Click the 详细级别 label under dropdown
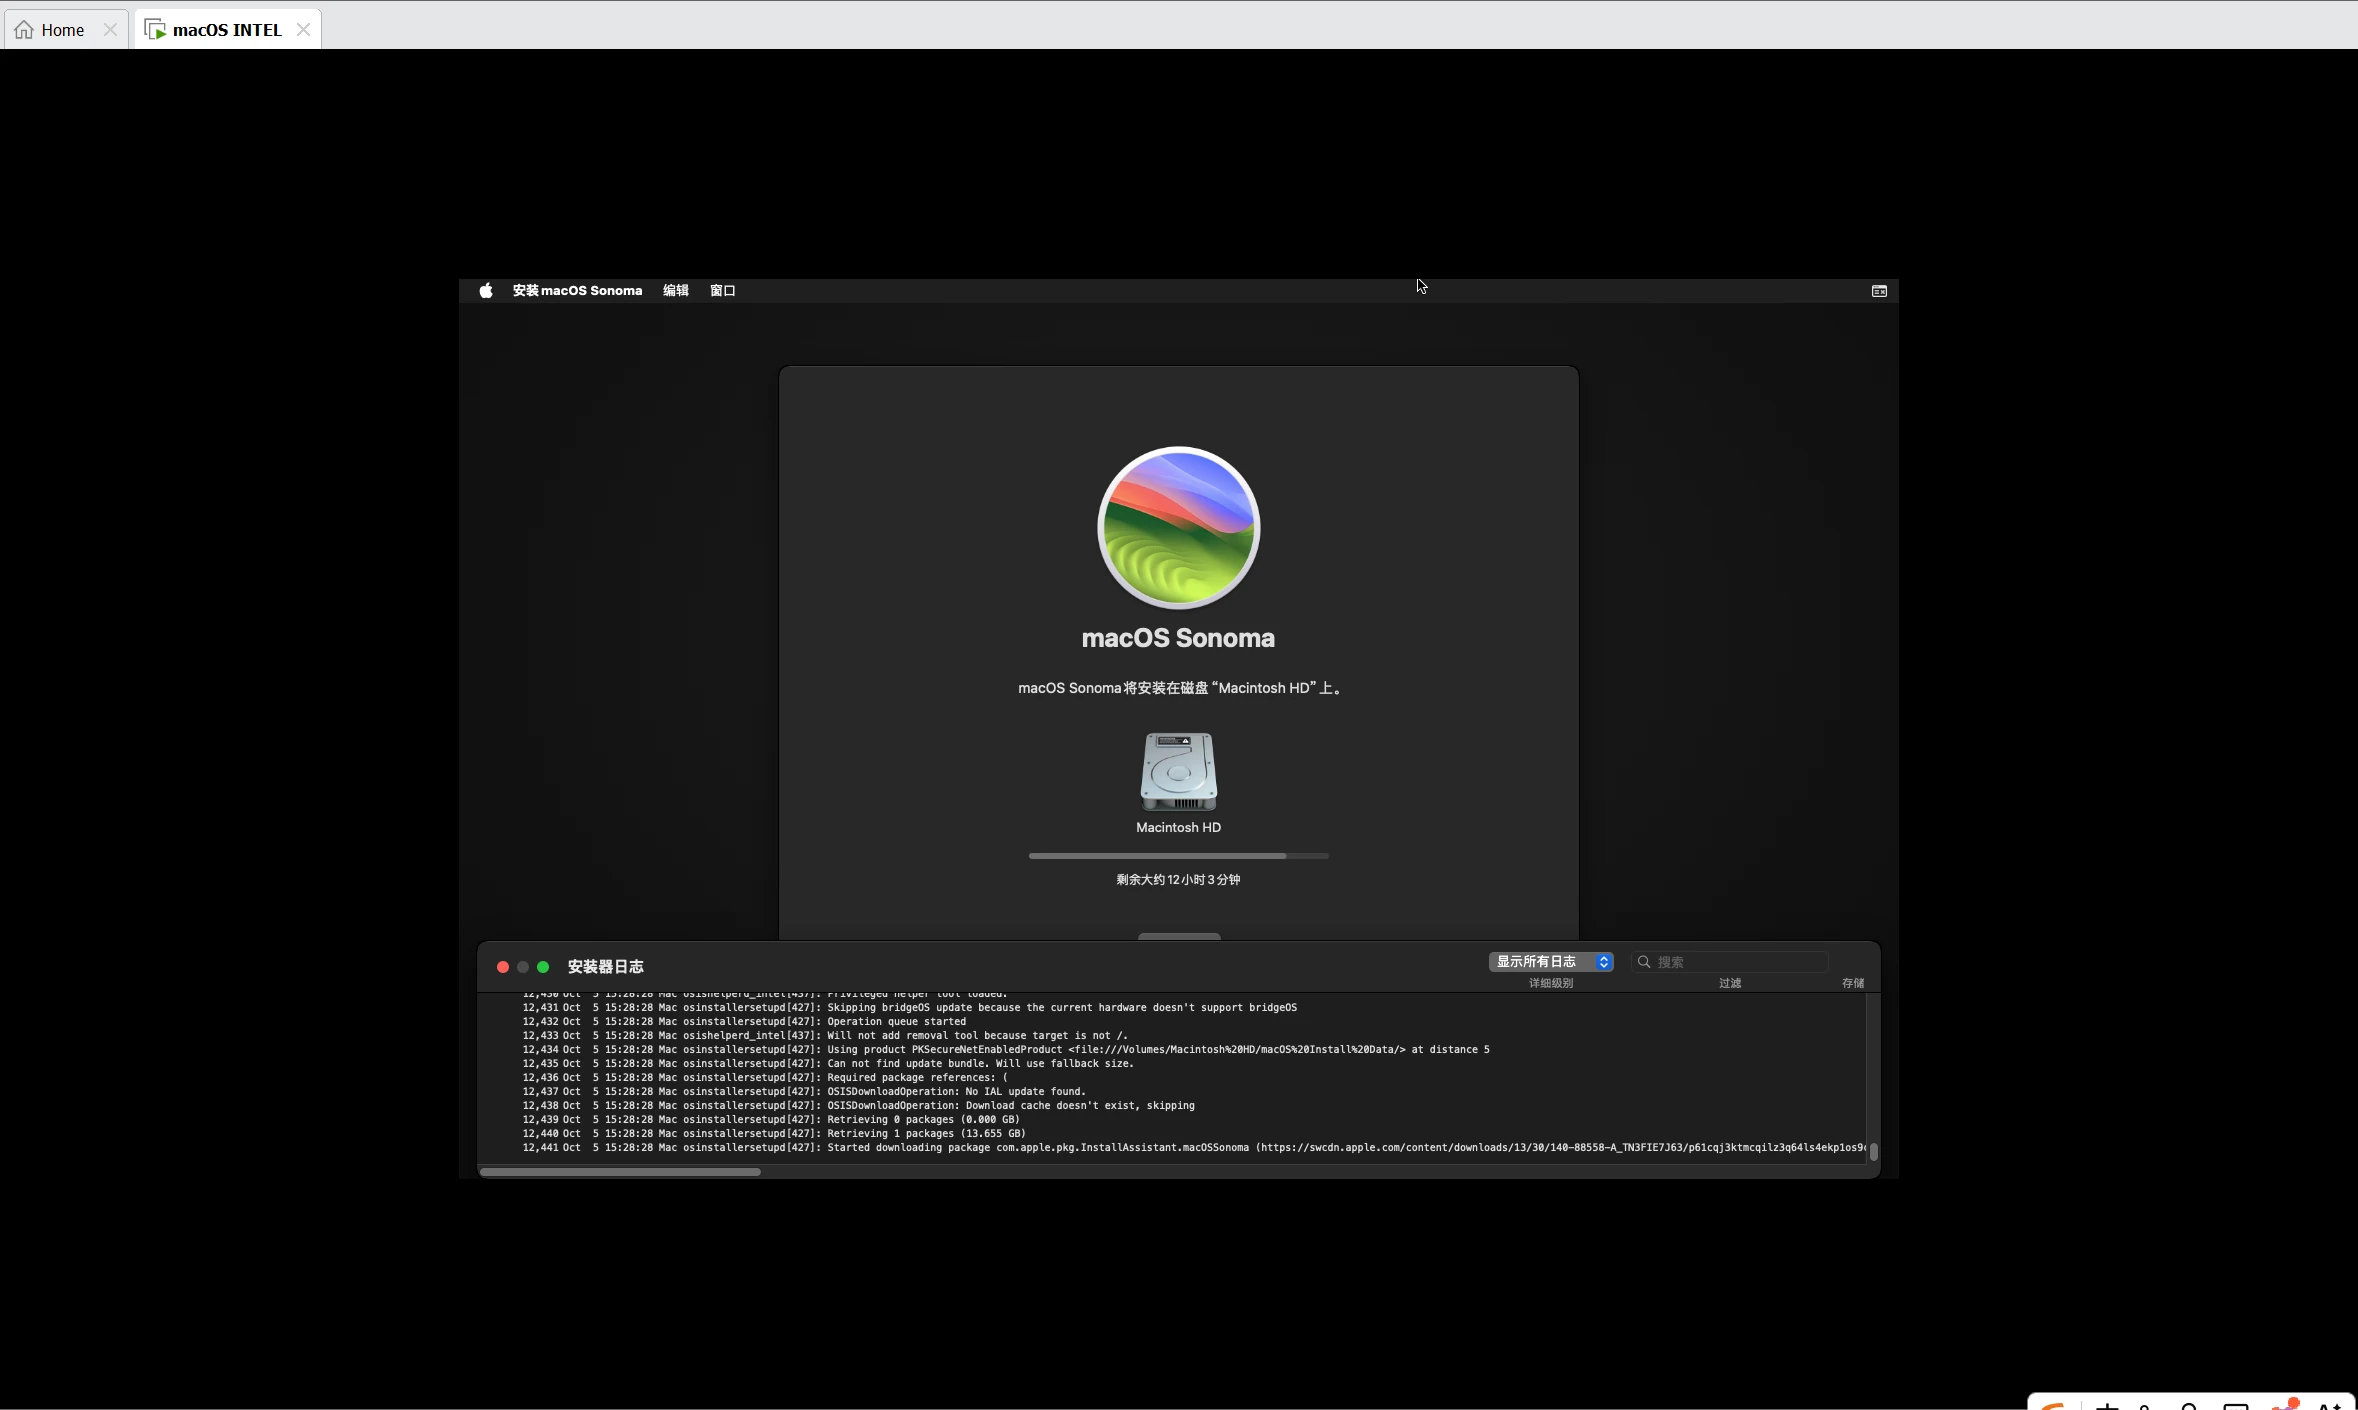 point(1551,983)
